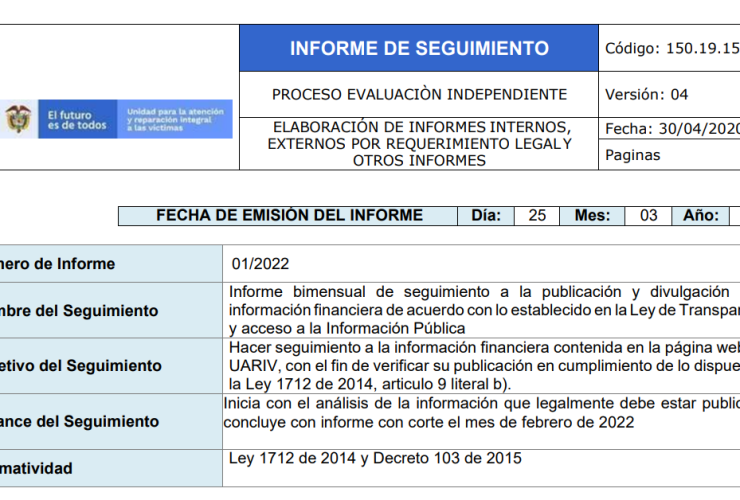
Task: Click the Mes: label
Action: pos(592,215)
